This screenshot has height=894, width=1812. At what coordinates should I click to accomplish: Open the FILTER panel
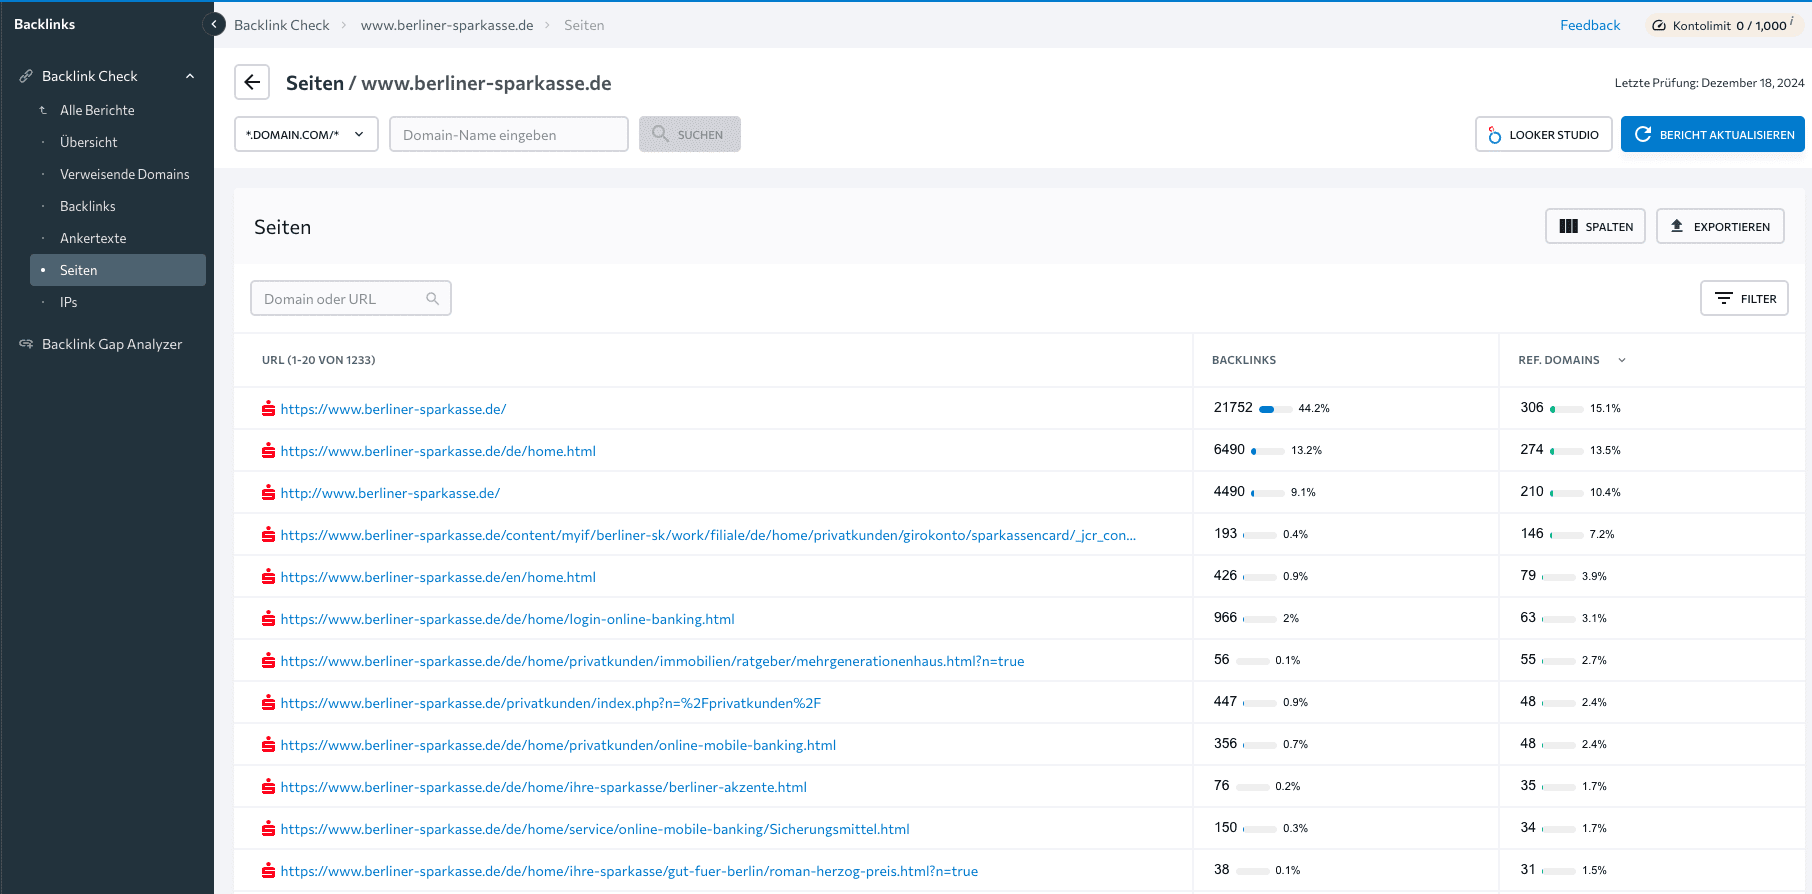pos(1744,298)
